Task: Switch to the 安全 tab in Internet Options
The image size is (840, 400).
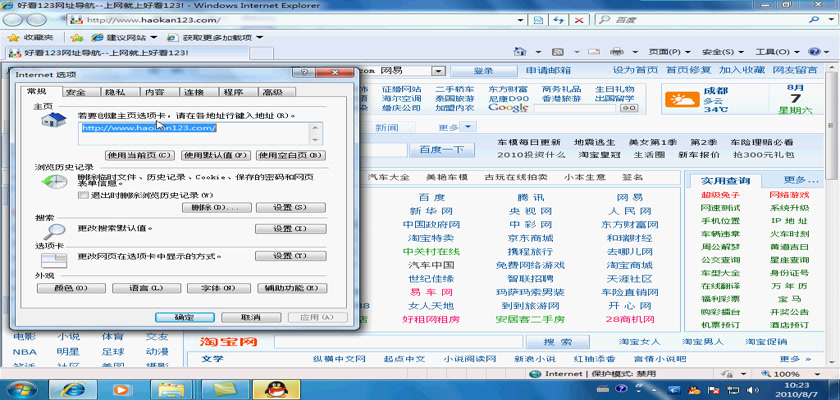Action: pyautogui.click(x=75, y=92)
